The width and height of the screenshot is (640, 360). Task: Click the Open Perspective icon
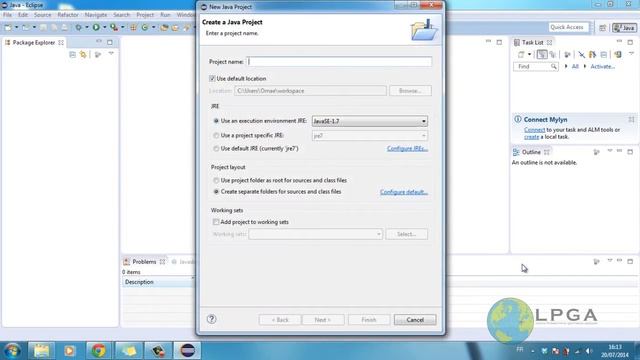pyautogui.click(x=602, y=27)
